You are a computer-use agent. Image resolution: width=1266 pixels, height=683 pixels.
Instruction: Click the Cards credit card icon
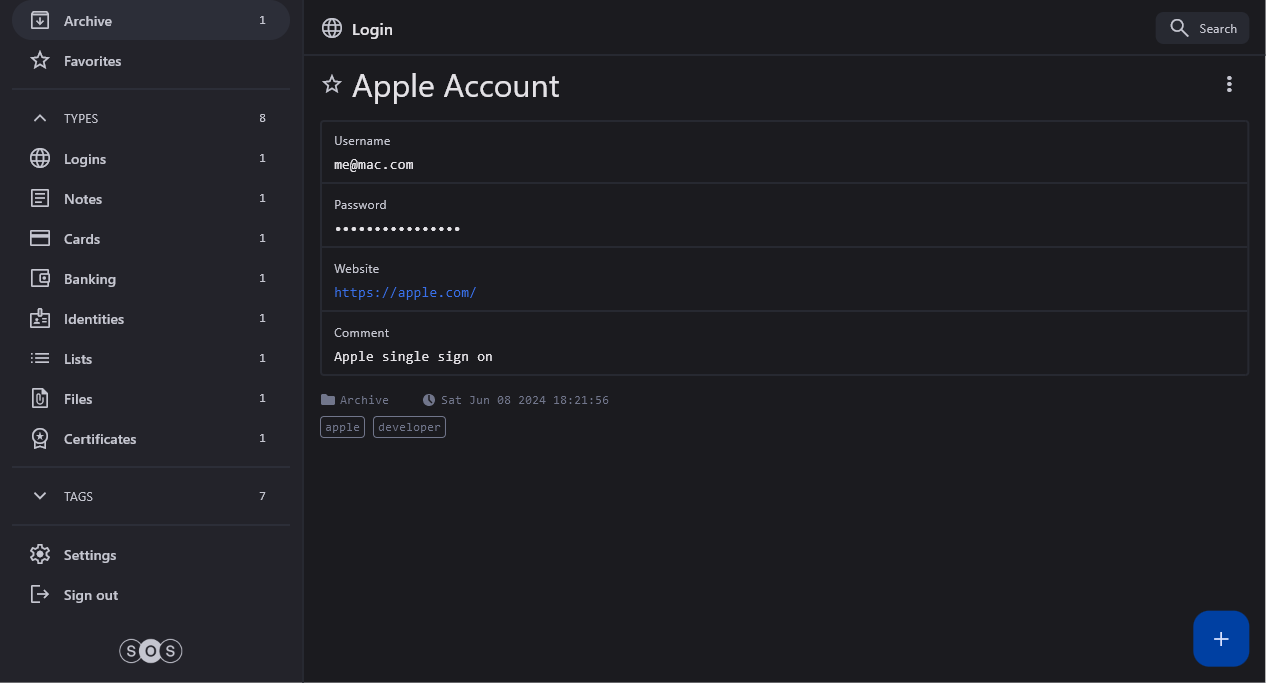(40, 239)
